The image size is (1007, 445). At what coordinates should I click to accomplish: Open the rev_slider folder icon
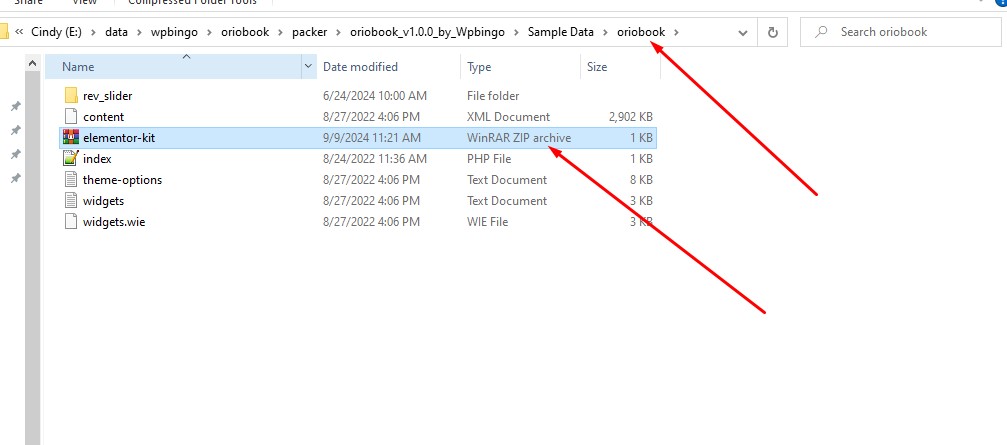point(70,96)
